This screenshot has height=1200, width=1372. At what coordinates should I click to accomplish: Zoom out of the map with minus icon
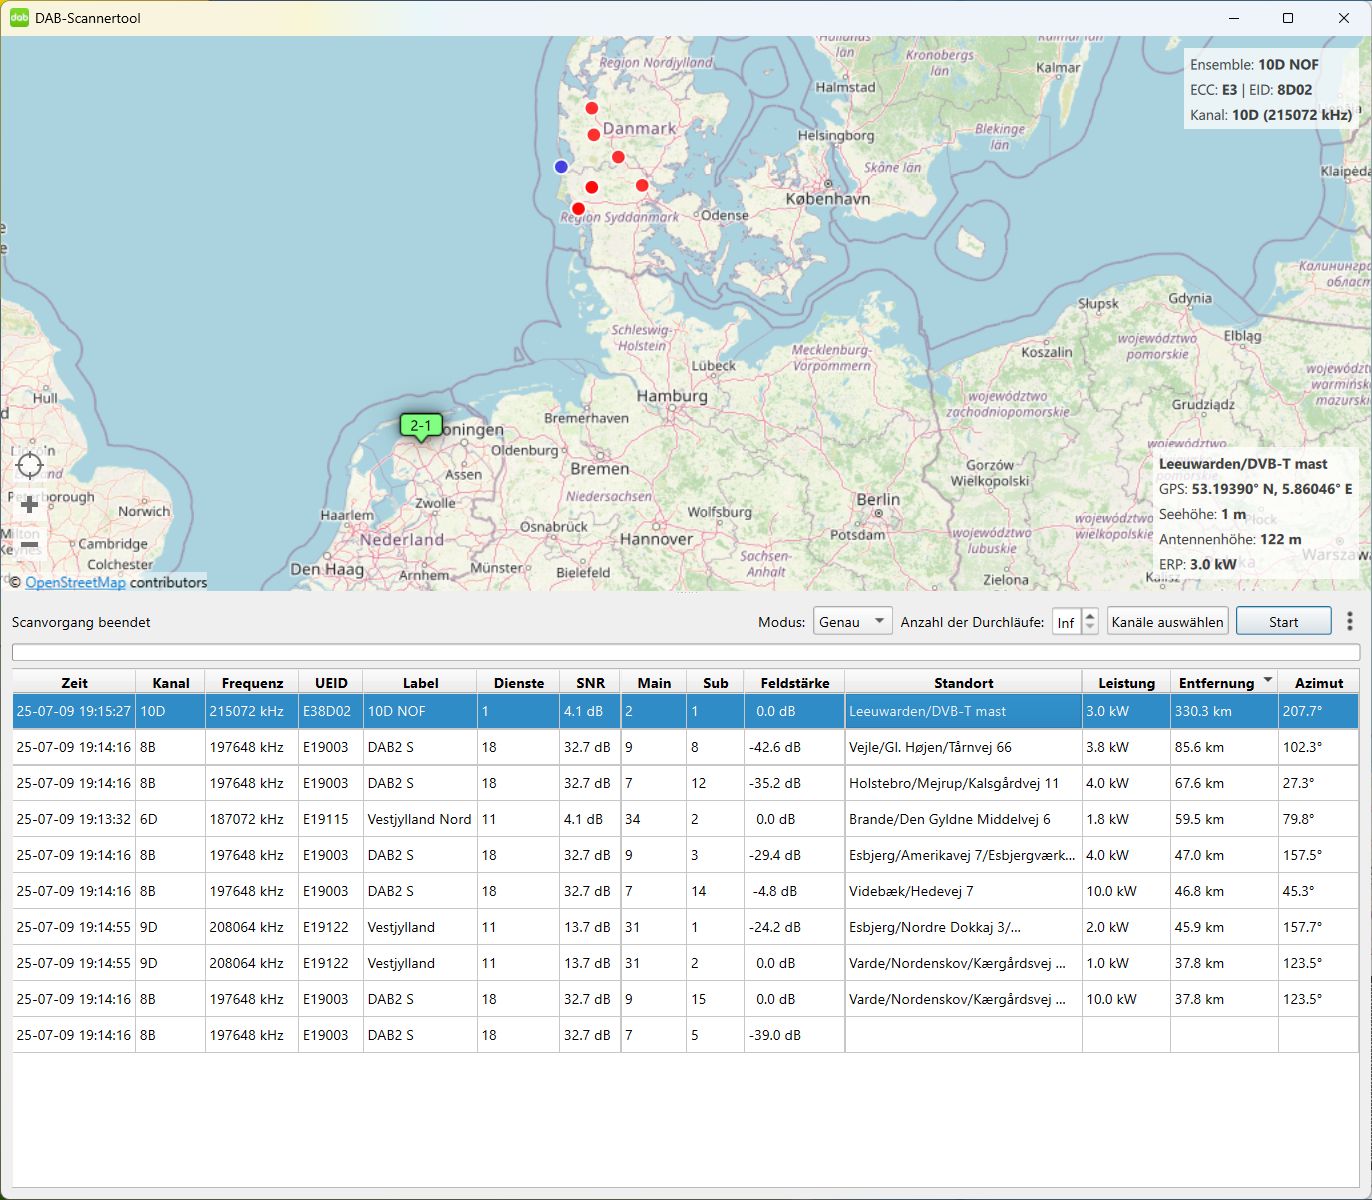[x=30, y=544]
